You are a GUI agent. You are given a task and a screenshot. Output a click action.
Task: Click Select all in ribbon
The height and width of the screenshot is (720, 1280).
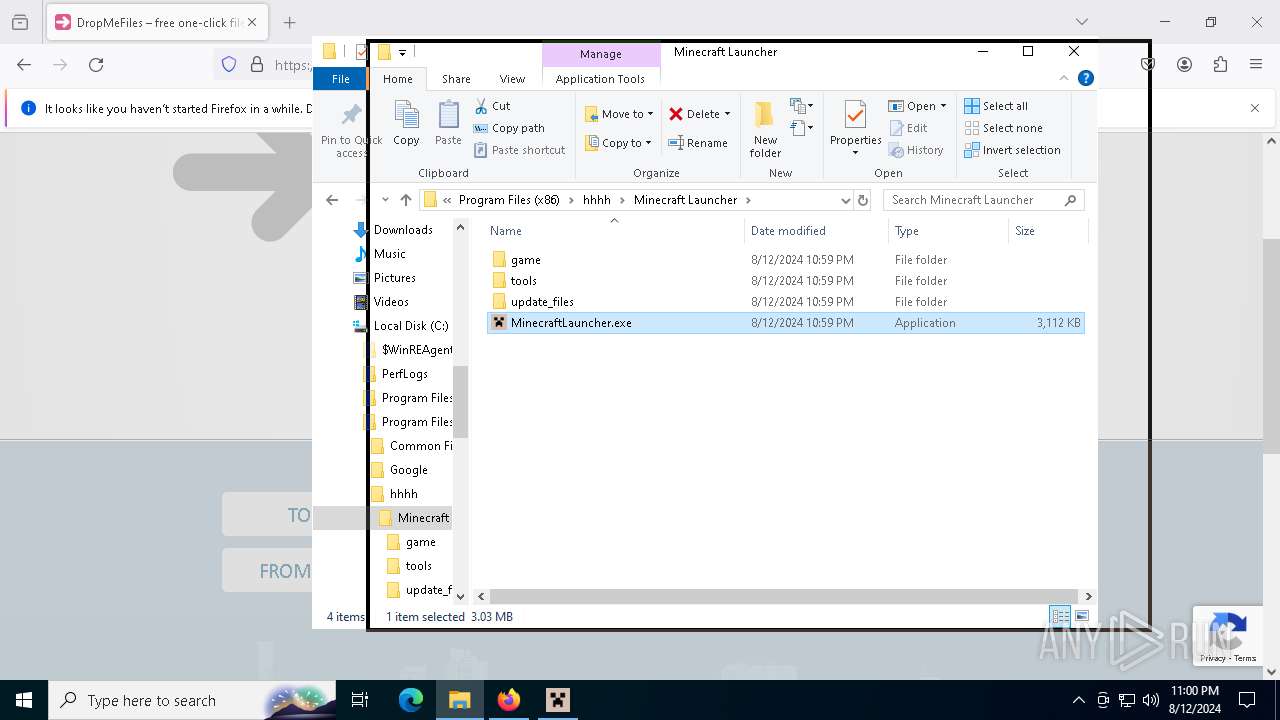click(x=996, y=106)
